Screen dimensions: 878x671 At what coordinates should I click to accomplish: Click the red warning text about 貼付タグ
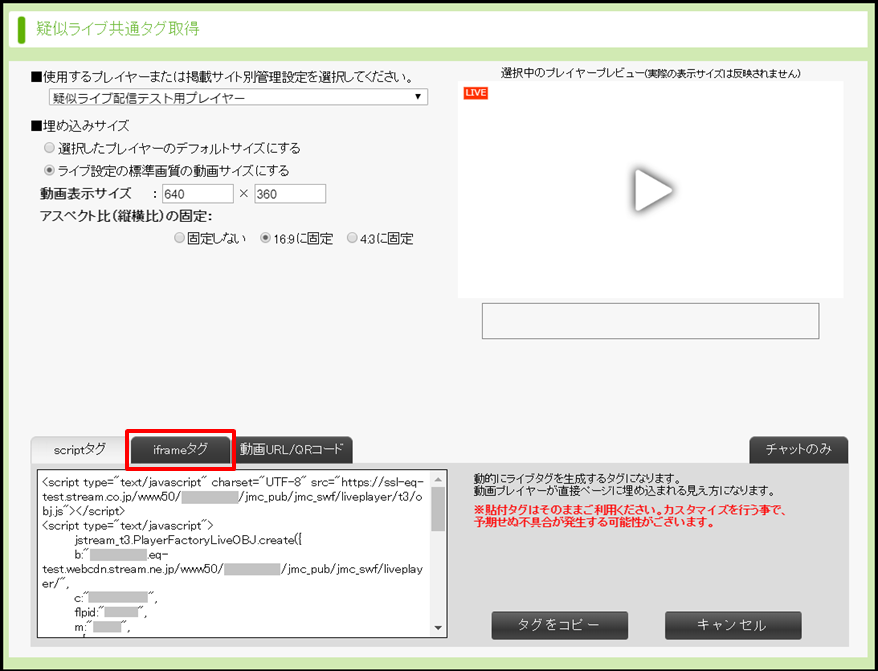631,516
